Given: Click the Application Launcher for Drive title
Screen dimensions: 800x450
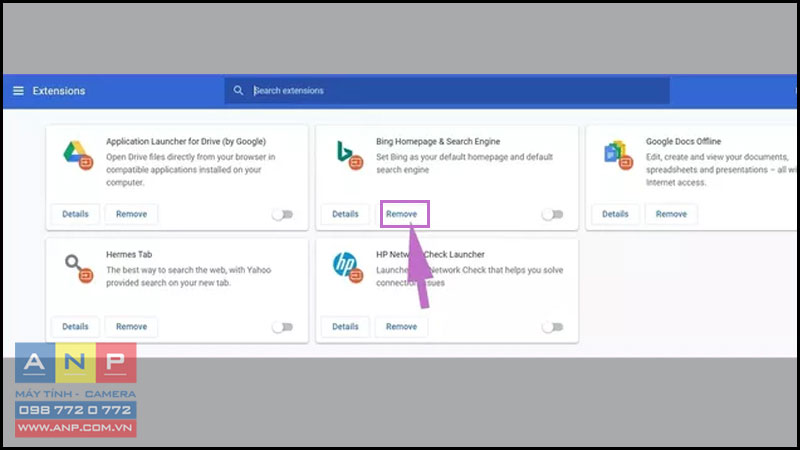Looking at the screenshot, I should click(186, 141).
